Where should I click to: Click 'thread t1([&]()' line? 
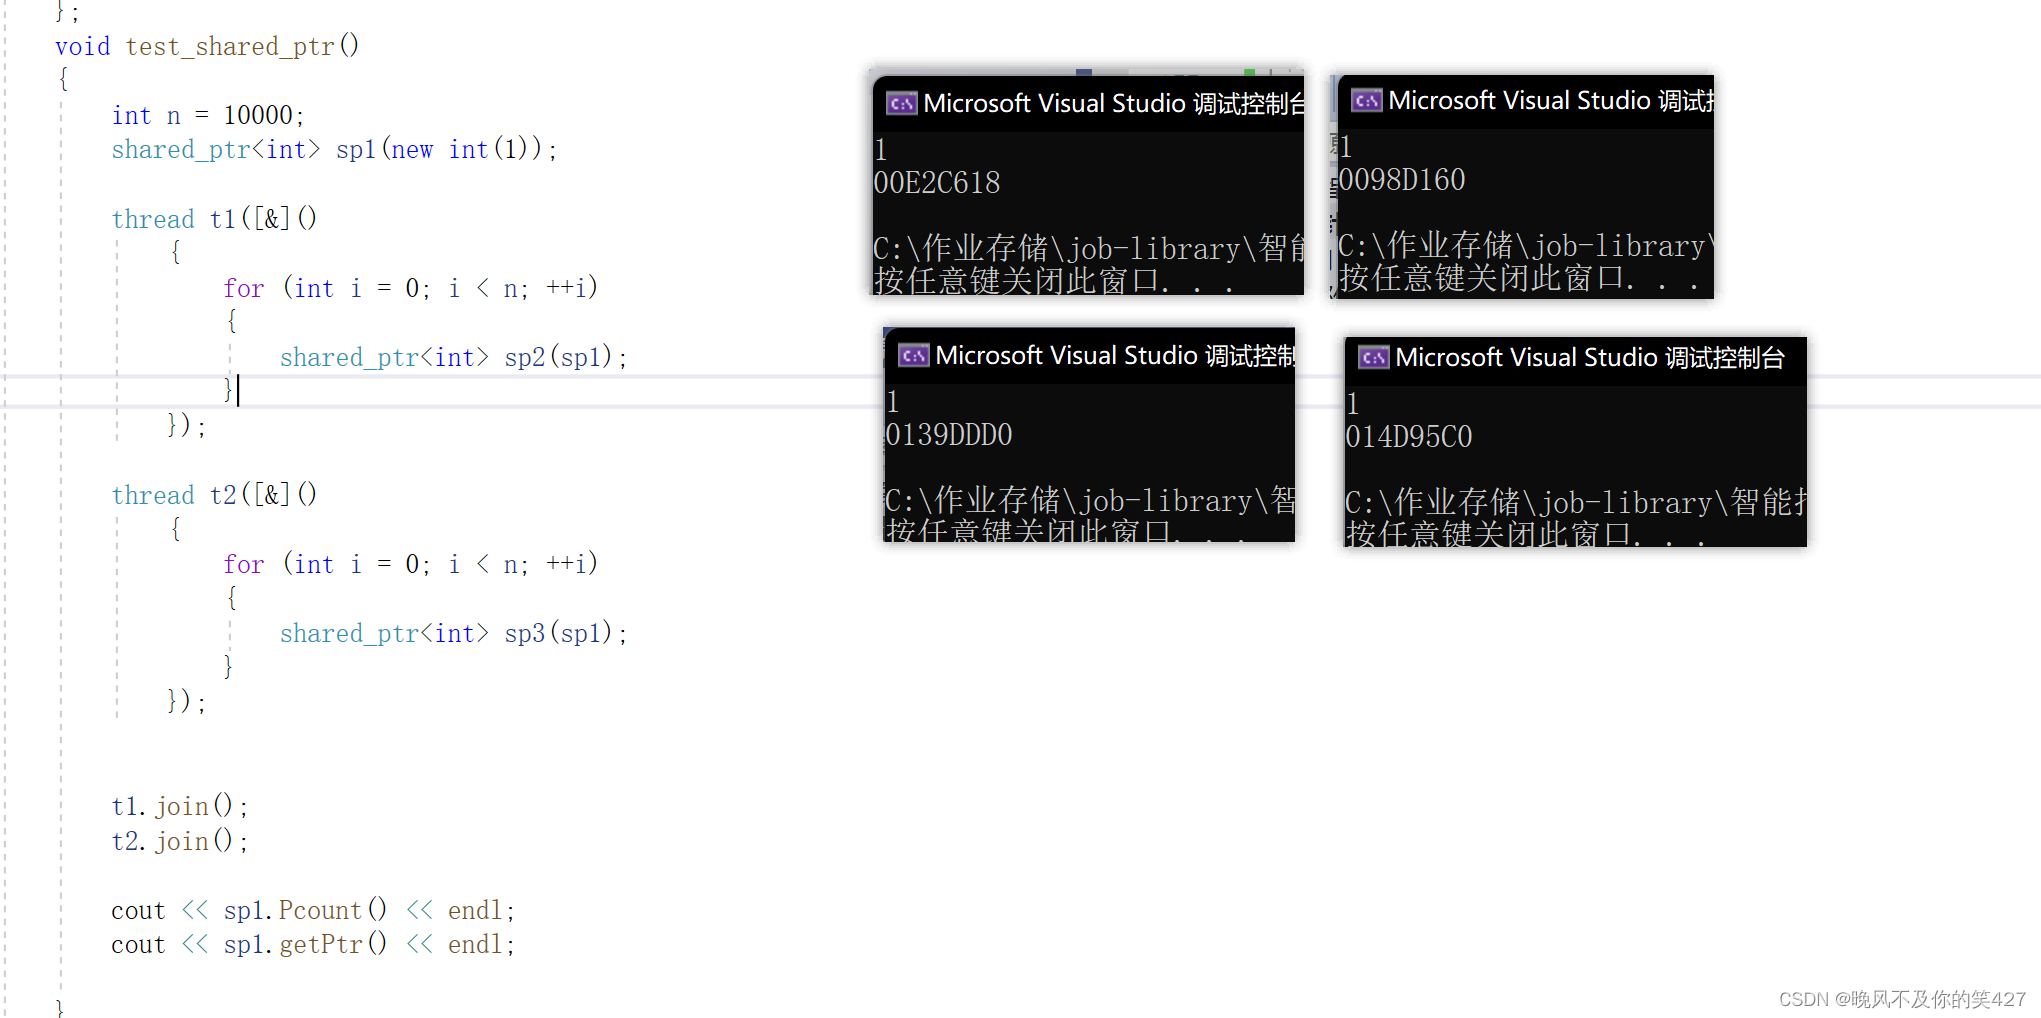coord(214,219)
